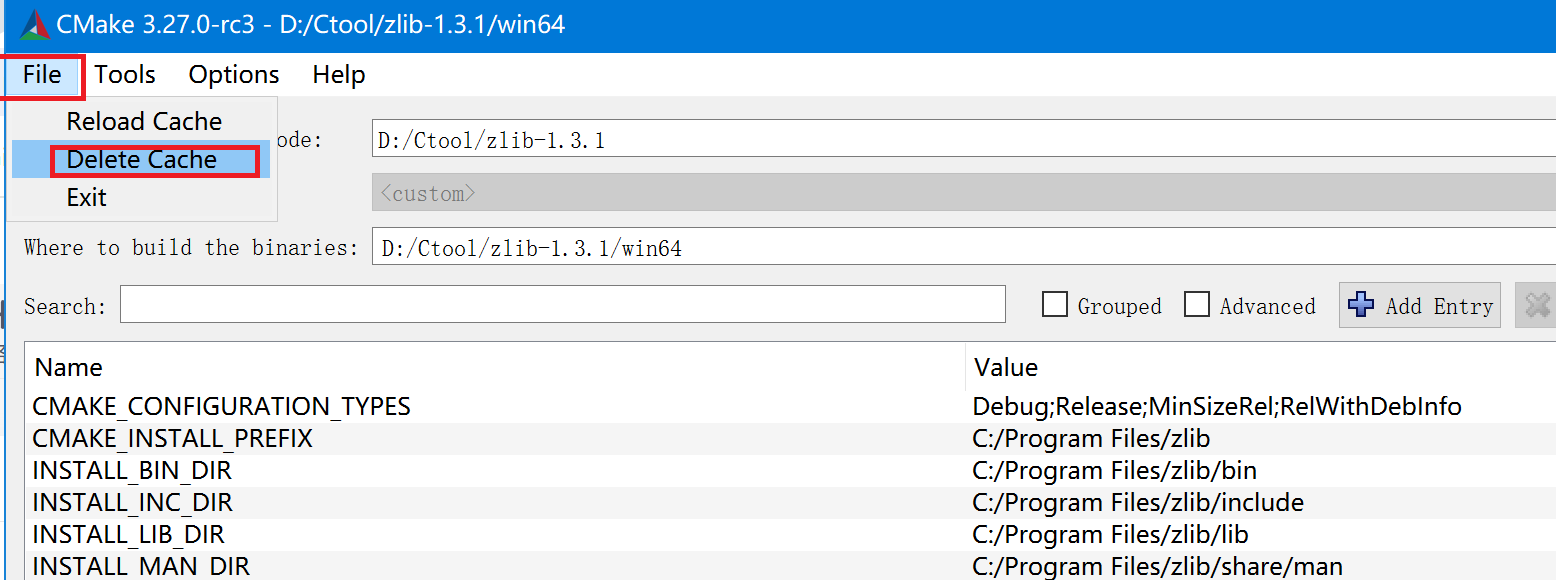Click value Debug;Release;MinSizeRel;RelWithDebInfo
The image size is (1556, 580).
1217,407
